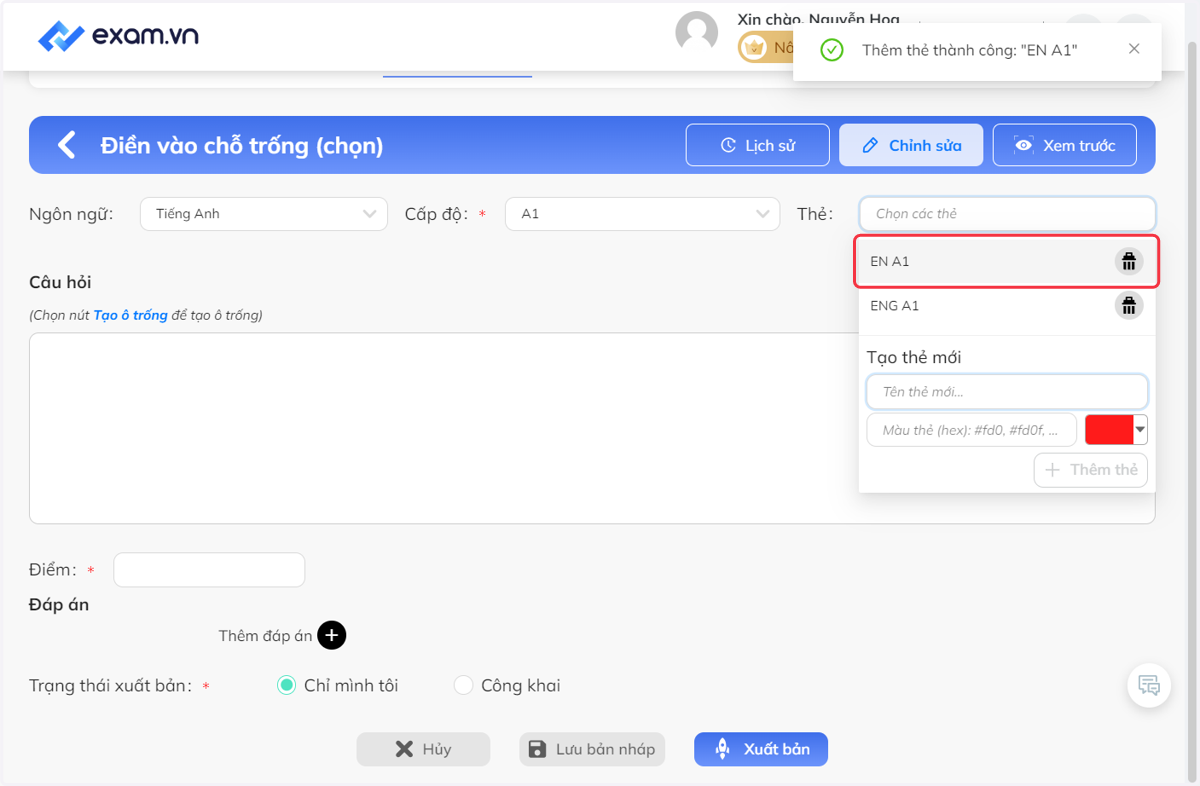Delete the EN A1 tag with trash icon

pyautogui.click(x=1129, y=262)
